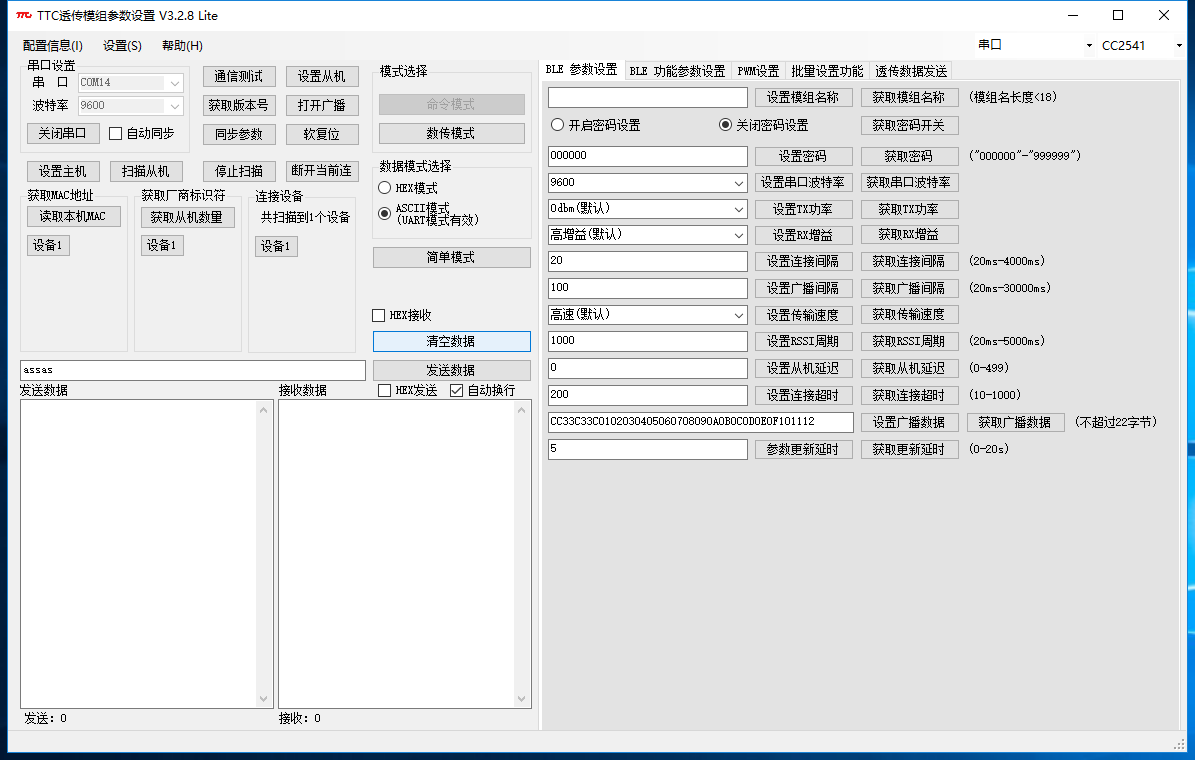
Task: Click the 设置广播数据 button
Action: [x=910, y=422]
